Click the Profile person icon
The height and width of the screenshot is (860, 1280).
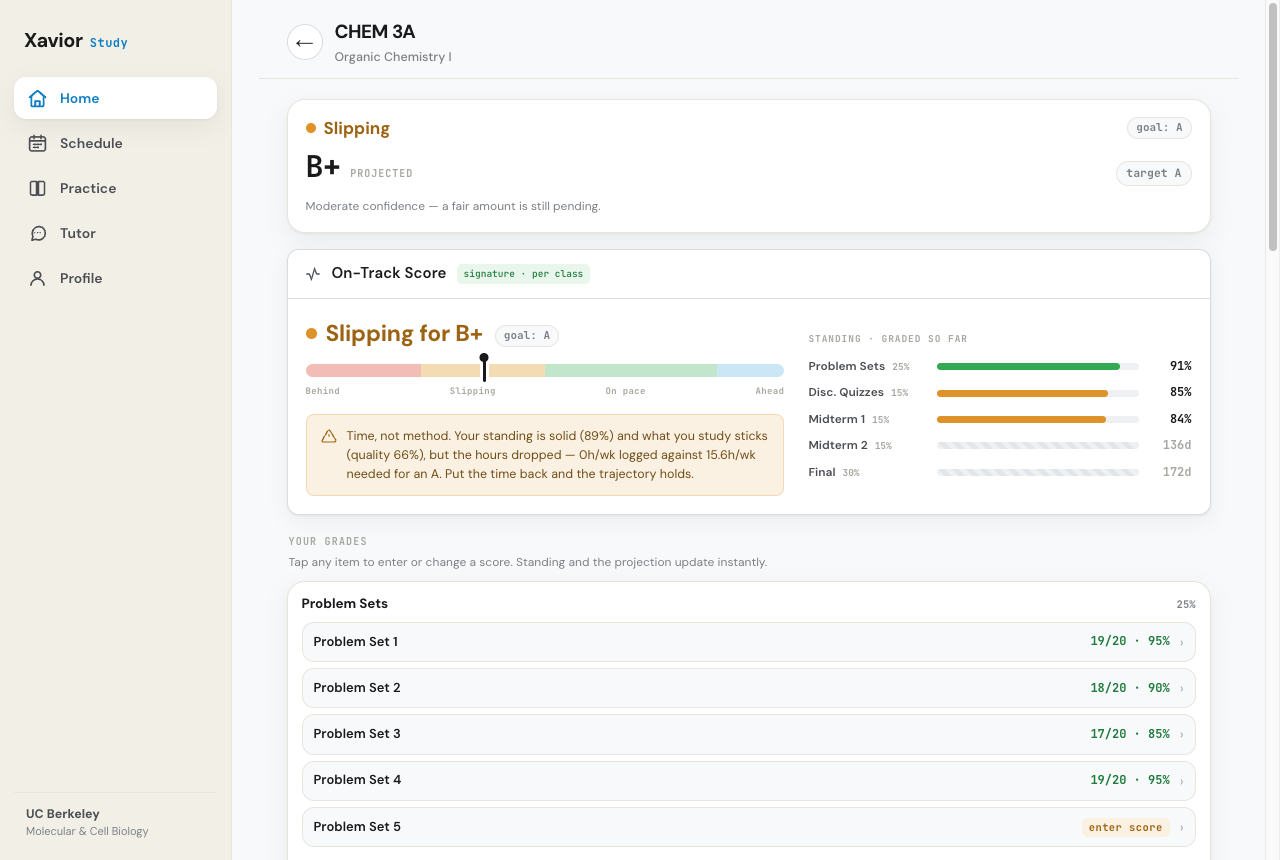pyautogui.click(x=38, y=278)
